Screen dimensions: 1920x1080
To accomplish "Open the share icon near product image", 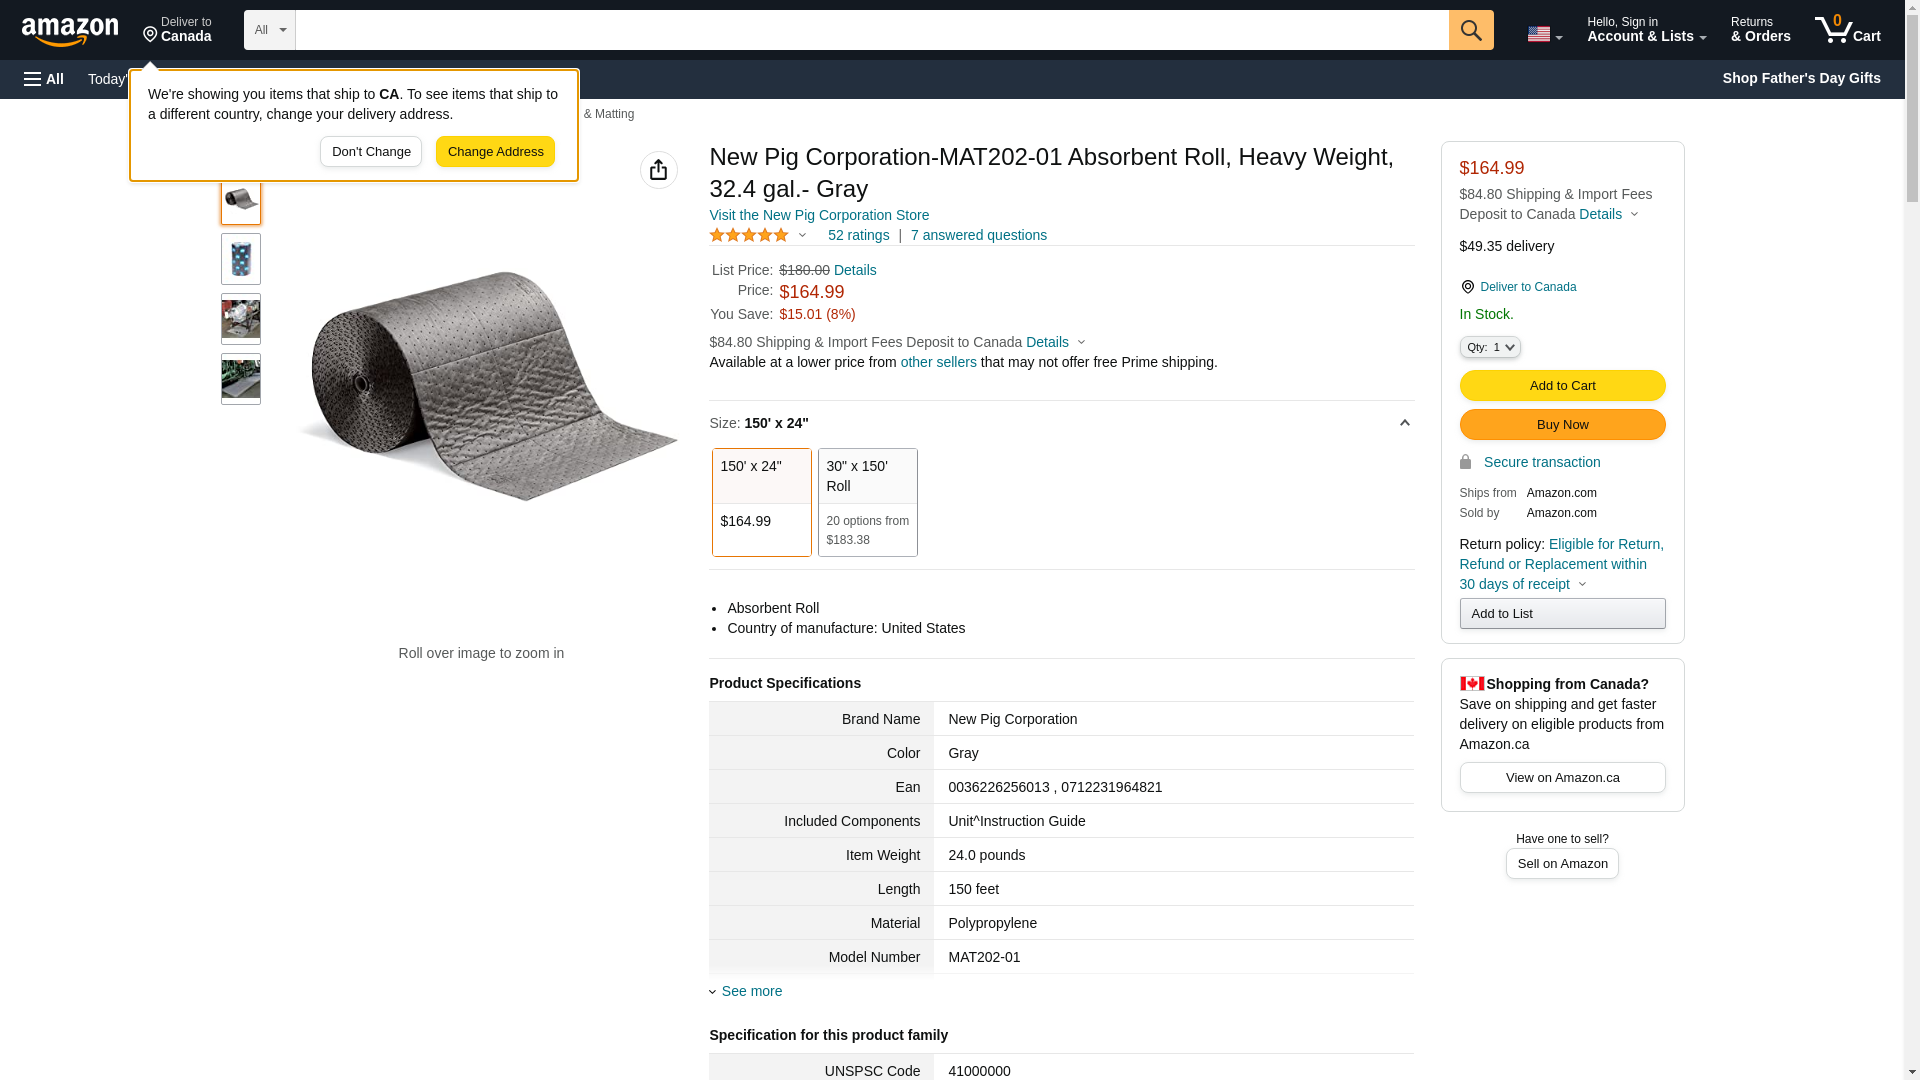I will pyautogui.click(x=658, y=170).
